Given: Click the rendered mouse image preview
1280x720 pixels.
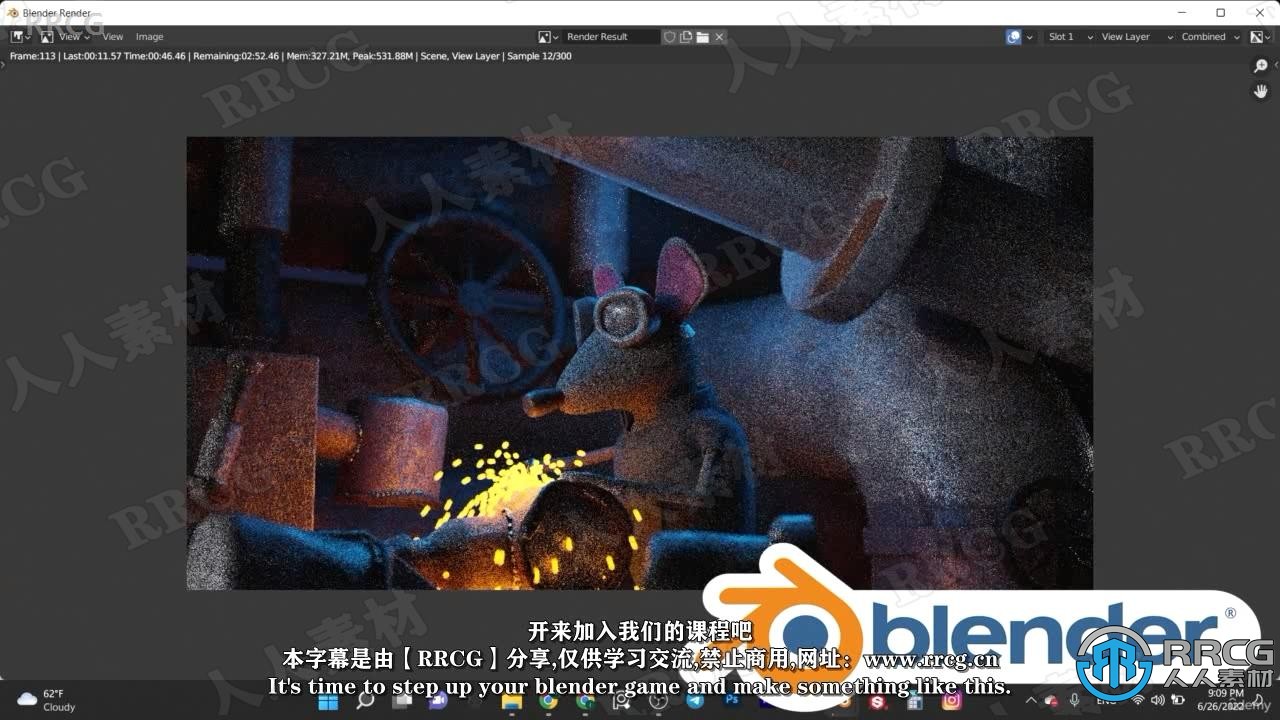Looking at the screenshot, I should (x=639, y=363).
